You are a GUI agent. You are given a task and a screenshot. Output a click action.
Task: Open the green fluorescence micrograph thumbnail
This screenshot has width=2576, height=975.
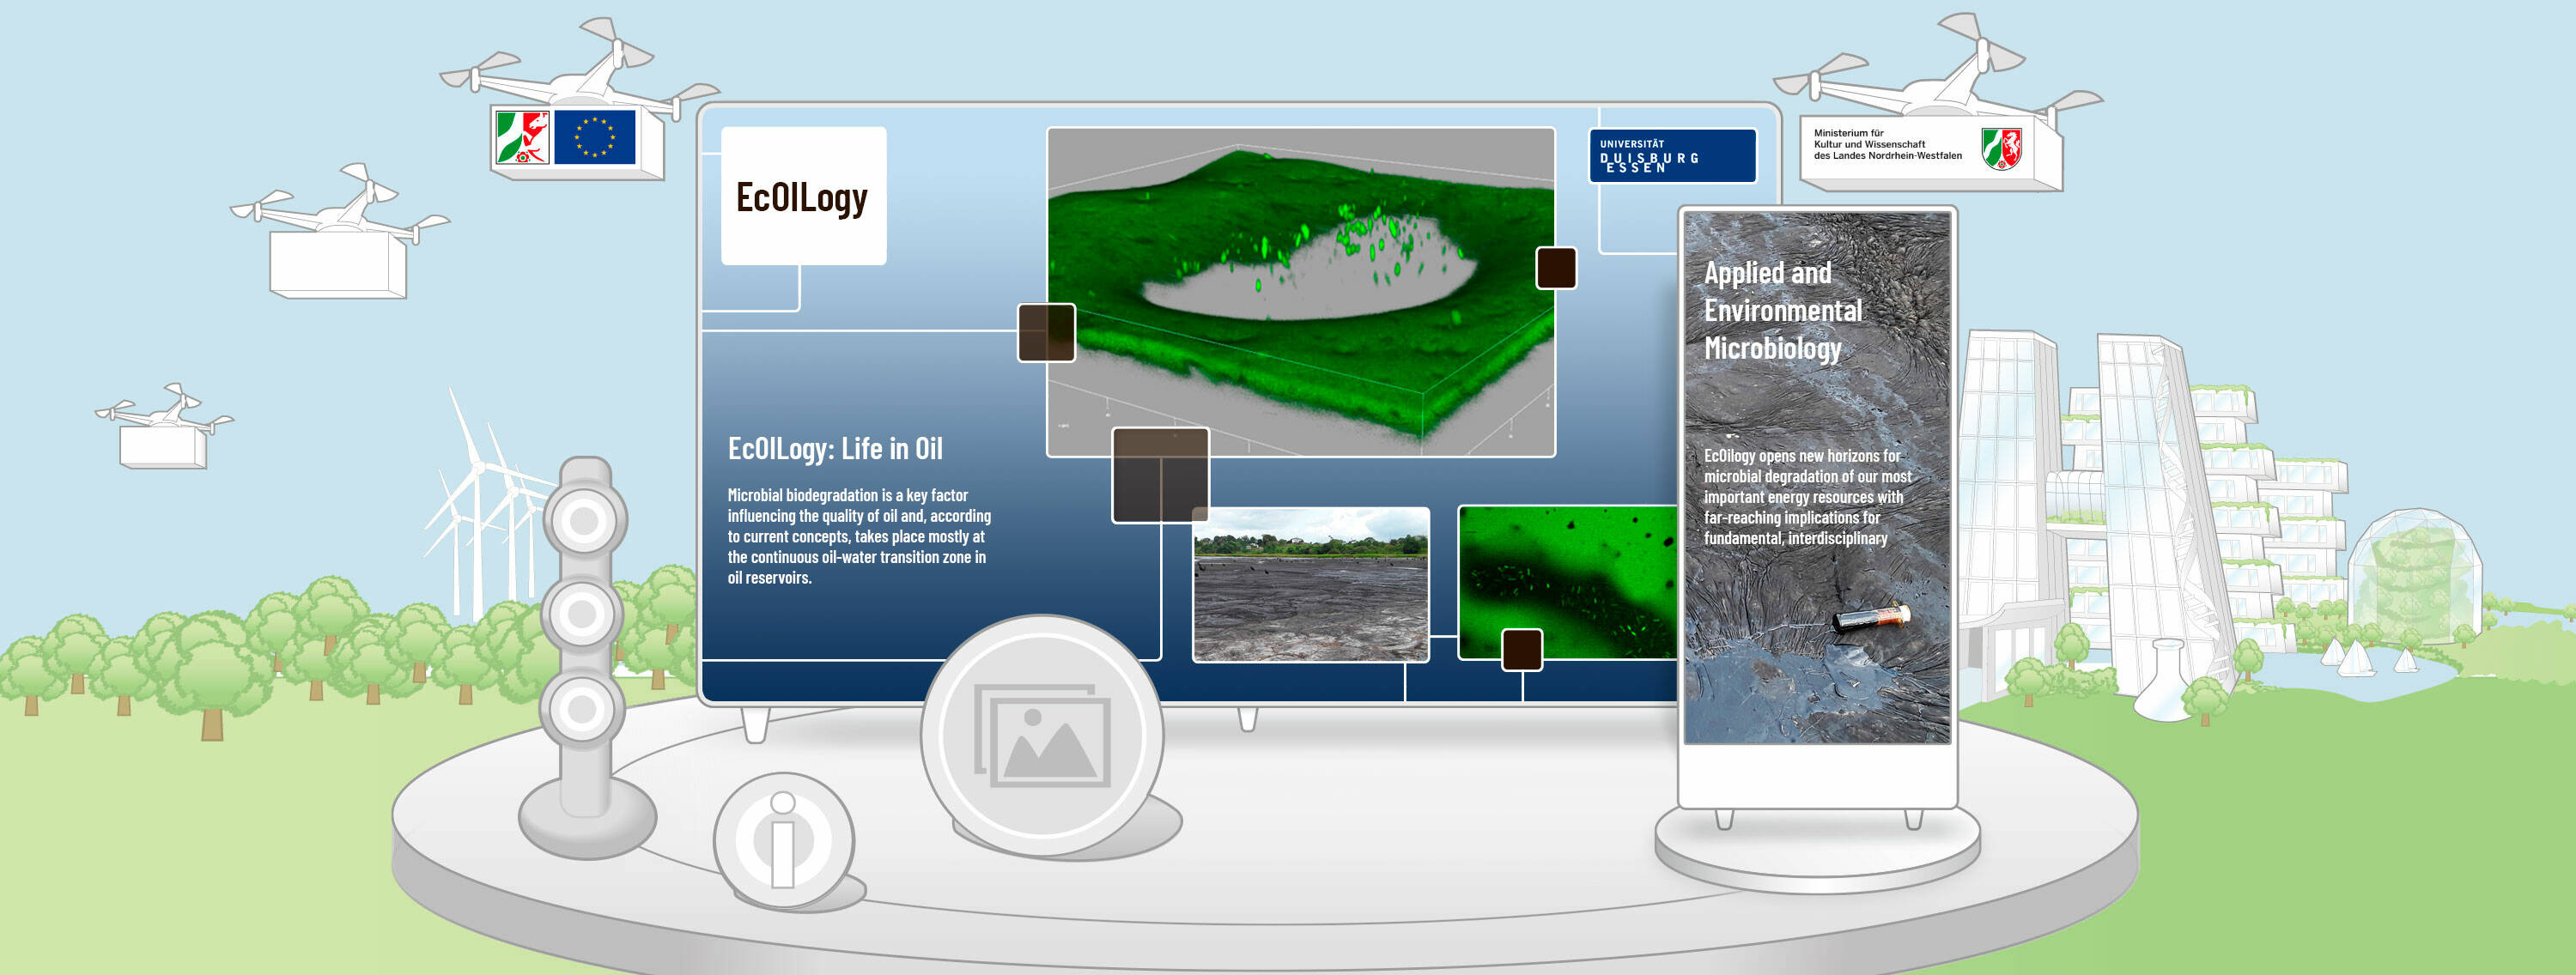point(1567,583)
